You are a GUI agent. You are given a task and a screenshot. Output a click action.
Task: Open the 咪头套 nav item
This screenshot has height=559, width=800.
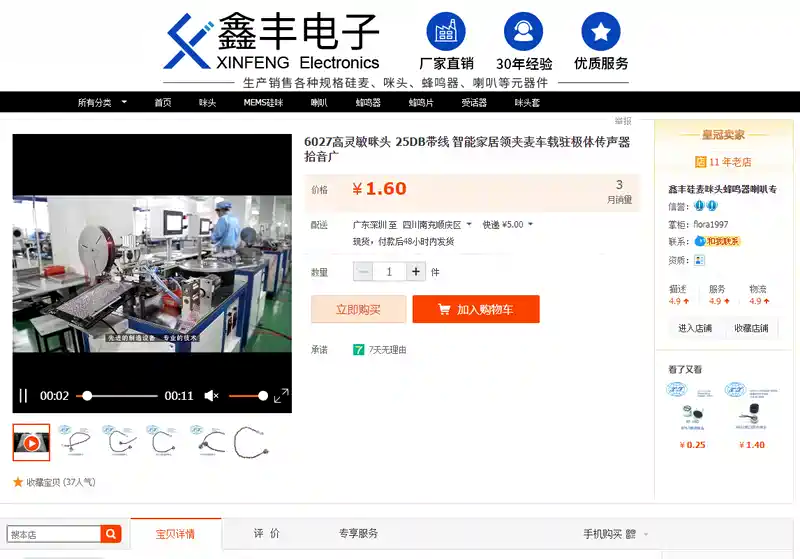[527, 103]
